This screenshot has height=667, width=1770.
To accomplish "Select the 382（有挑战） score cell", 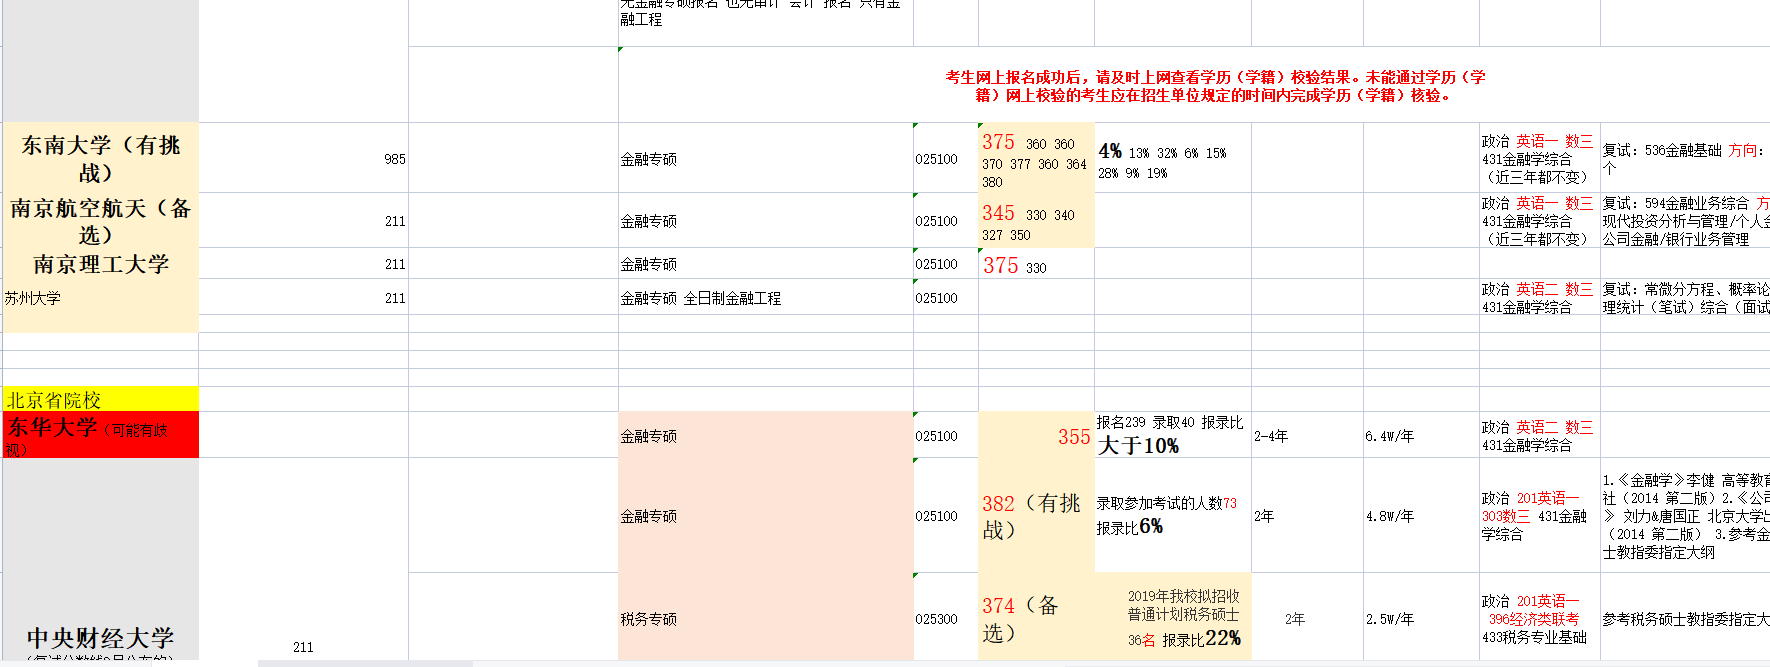I will (x=1034, y=516).
